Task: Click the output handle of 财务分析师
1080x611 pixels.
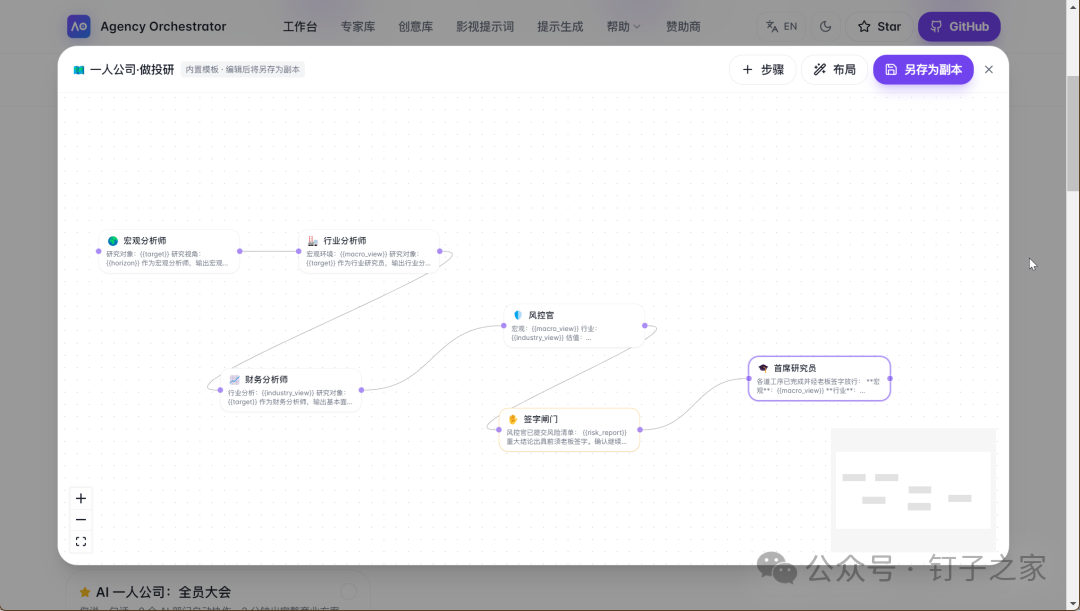Action: (x=362, y=390)
